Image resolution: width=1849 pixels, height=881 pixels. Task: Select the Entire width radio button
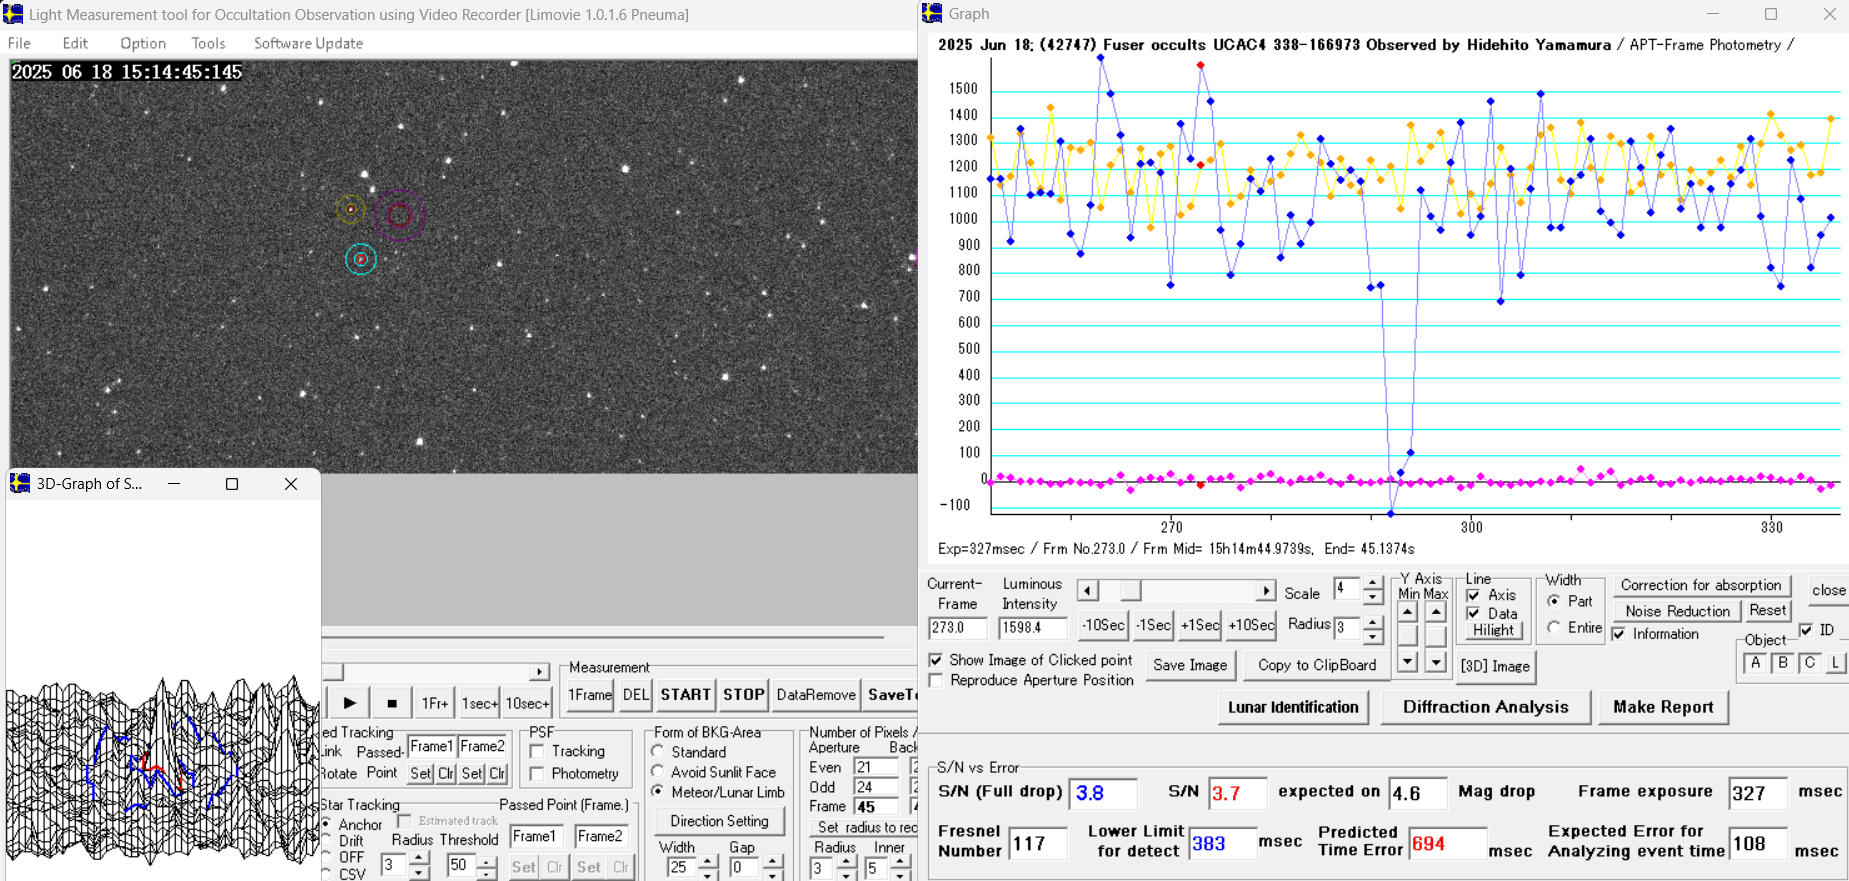(1554, 628)
